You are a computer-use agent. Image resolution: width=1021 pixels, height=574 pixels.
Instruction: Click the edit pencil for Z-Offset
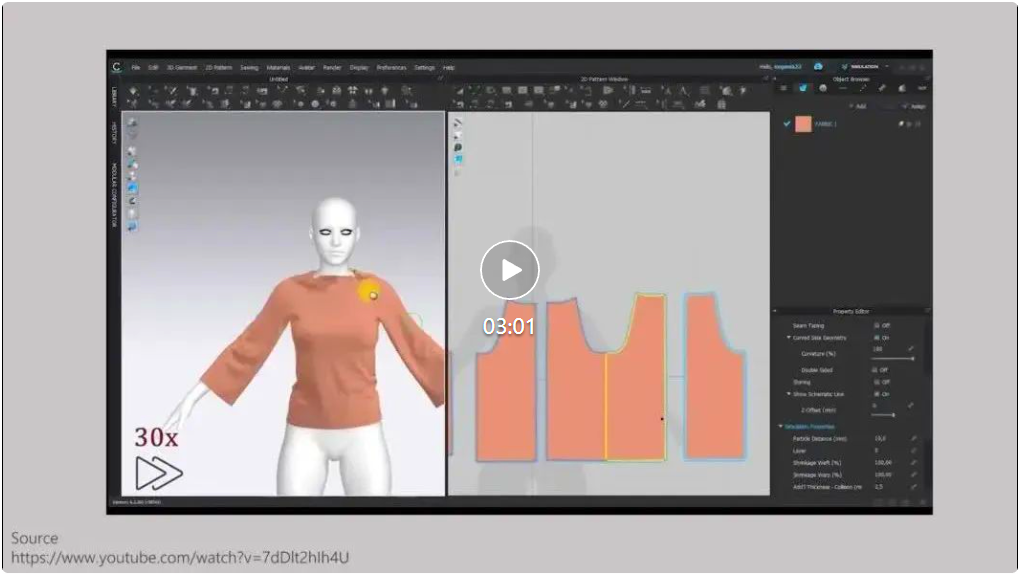coord(911,405)
